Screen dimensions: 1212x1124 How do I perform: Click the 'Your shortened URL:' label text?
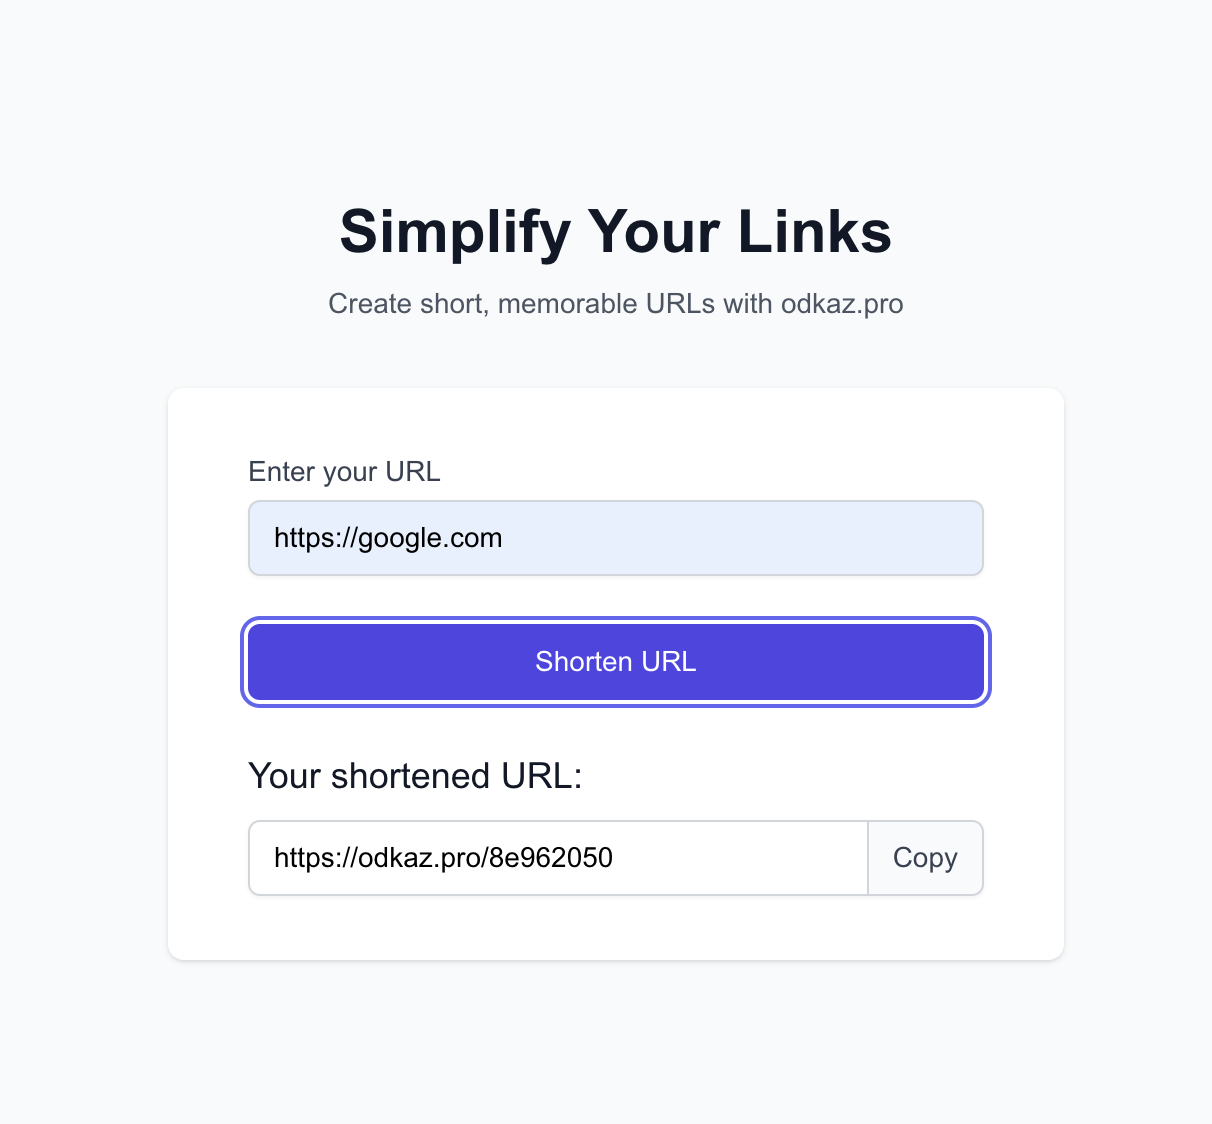click(415, 776)
